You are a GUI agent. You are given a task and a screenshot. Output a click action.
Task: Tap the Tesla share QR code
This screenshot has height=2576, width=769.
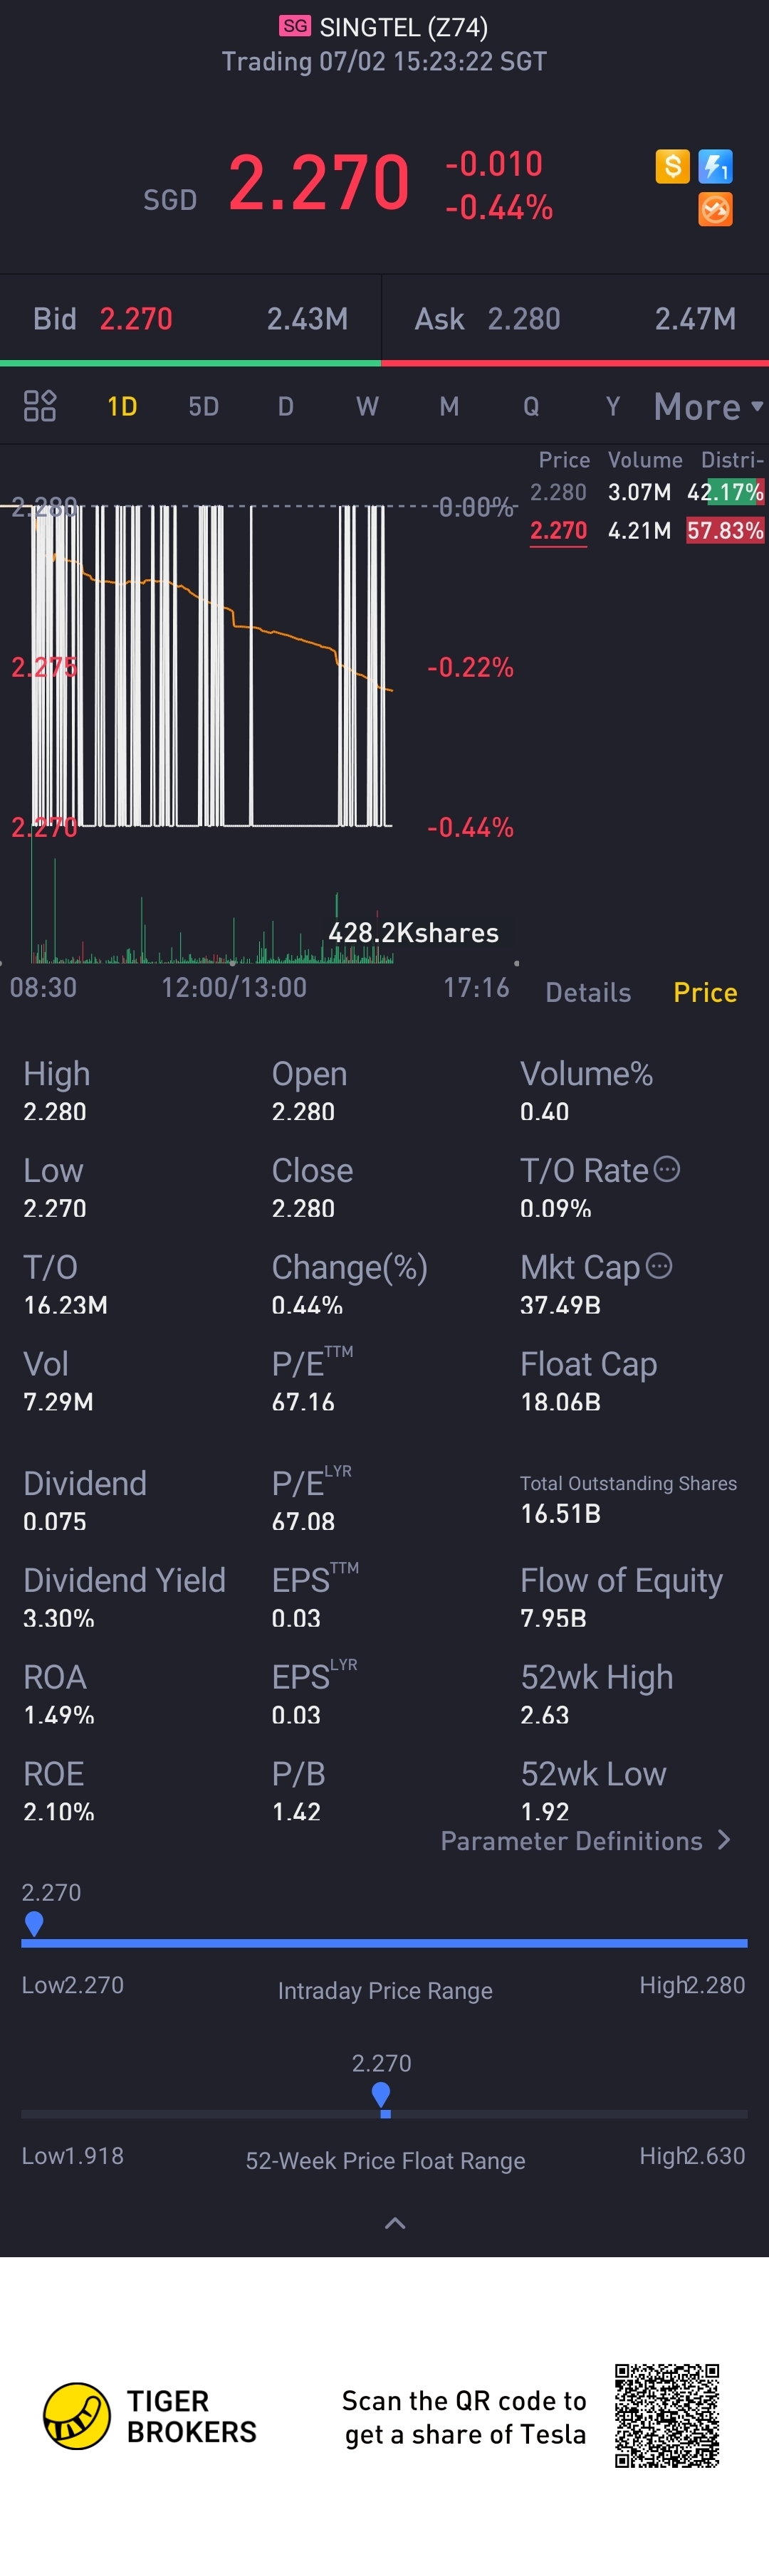667,2416
